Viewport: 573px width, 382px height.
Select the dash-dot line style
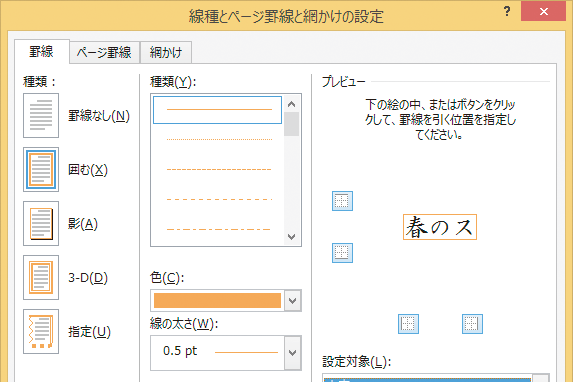pos(218,229)
